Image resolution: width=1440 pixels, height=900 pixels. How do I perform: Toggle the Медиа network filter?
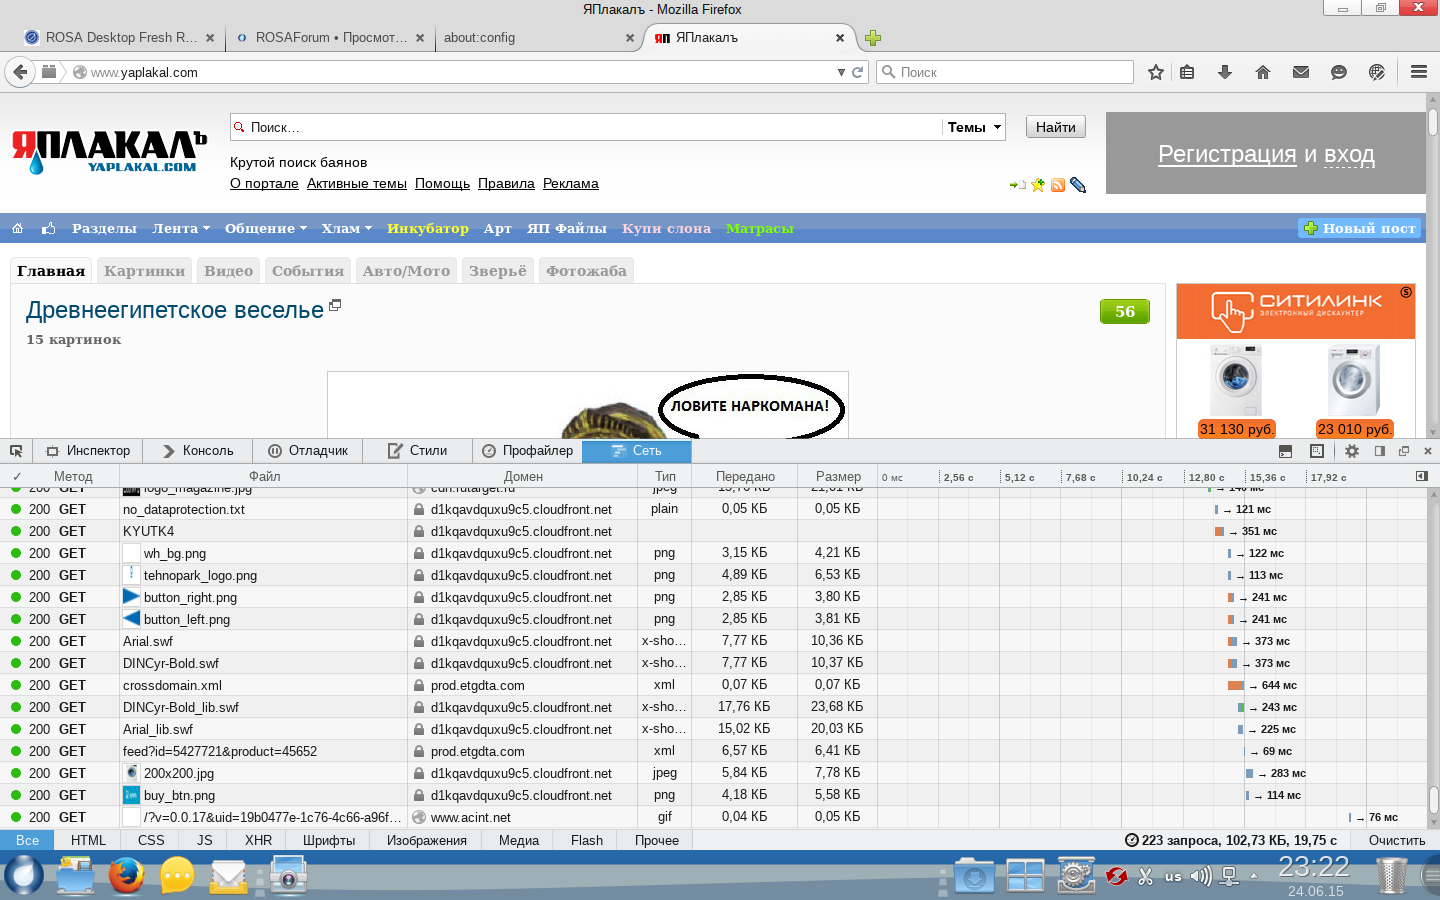click(x=519, y=840)
